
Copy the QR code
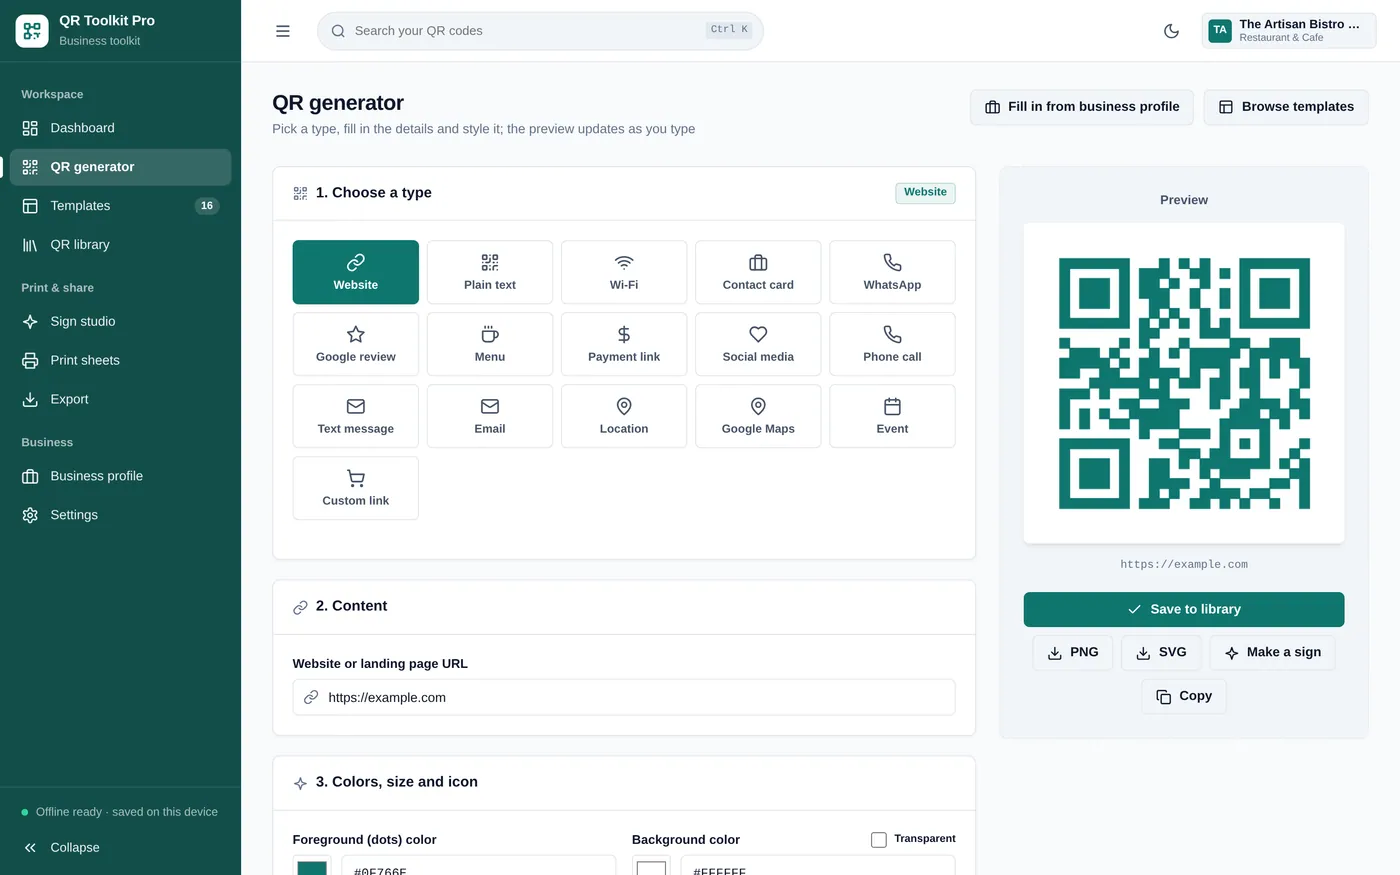pos(1184,696)
